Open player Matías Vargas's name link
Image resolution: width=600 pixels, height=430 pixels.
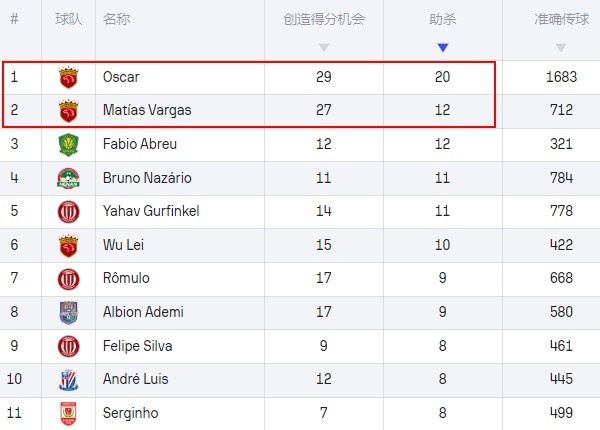146,110
